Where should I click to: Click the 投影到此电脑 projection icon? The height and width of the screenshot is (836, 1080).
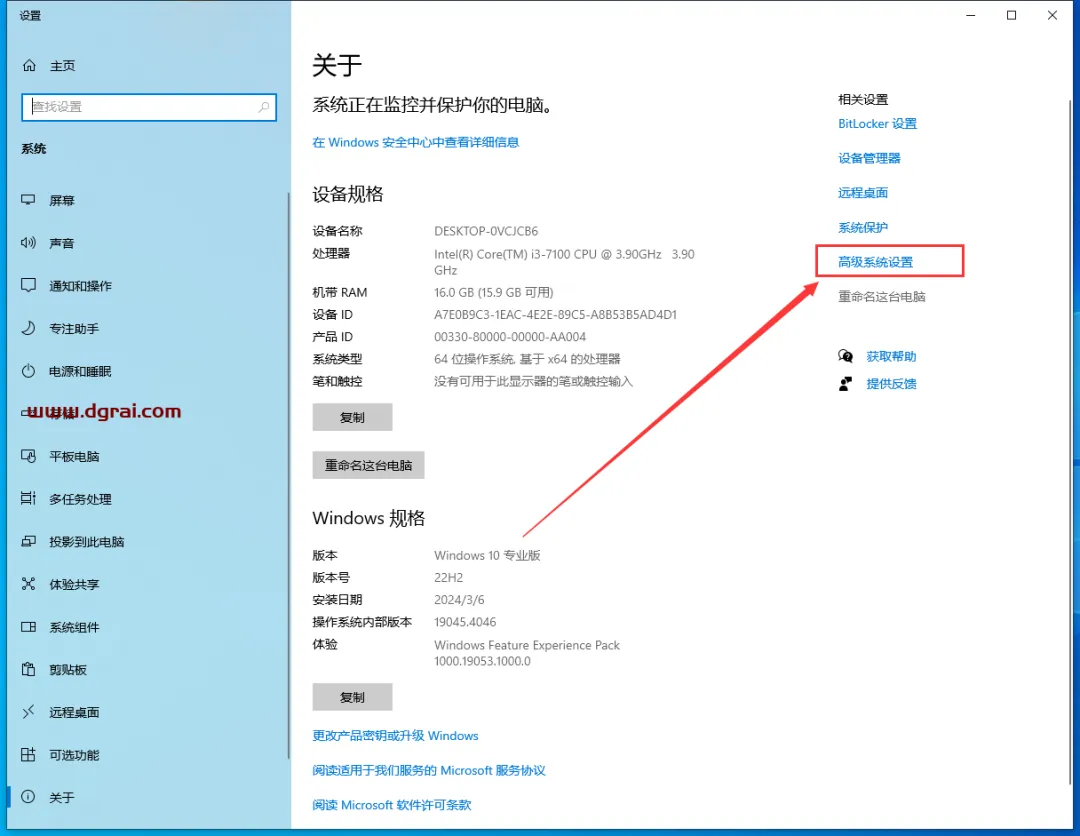(x=28, y=541)
